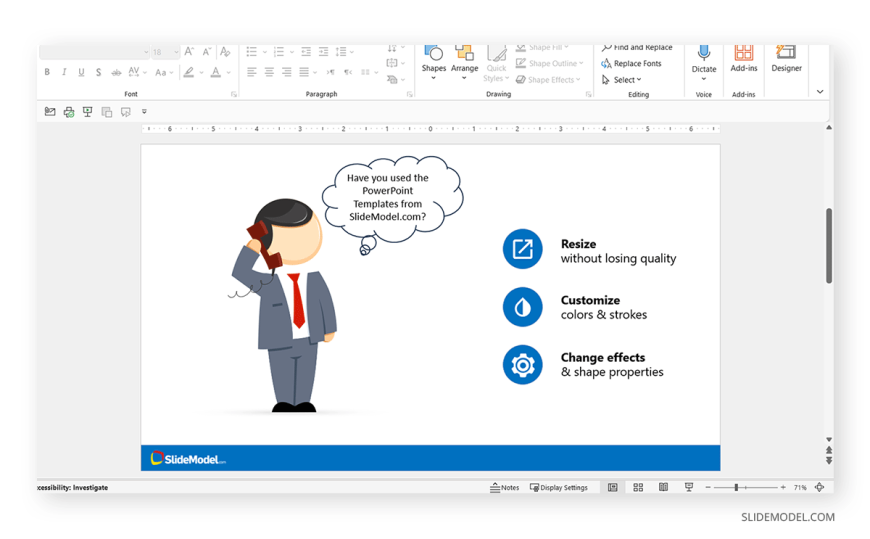Click Find and Replace

click(x=637, y=48)
